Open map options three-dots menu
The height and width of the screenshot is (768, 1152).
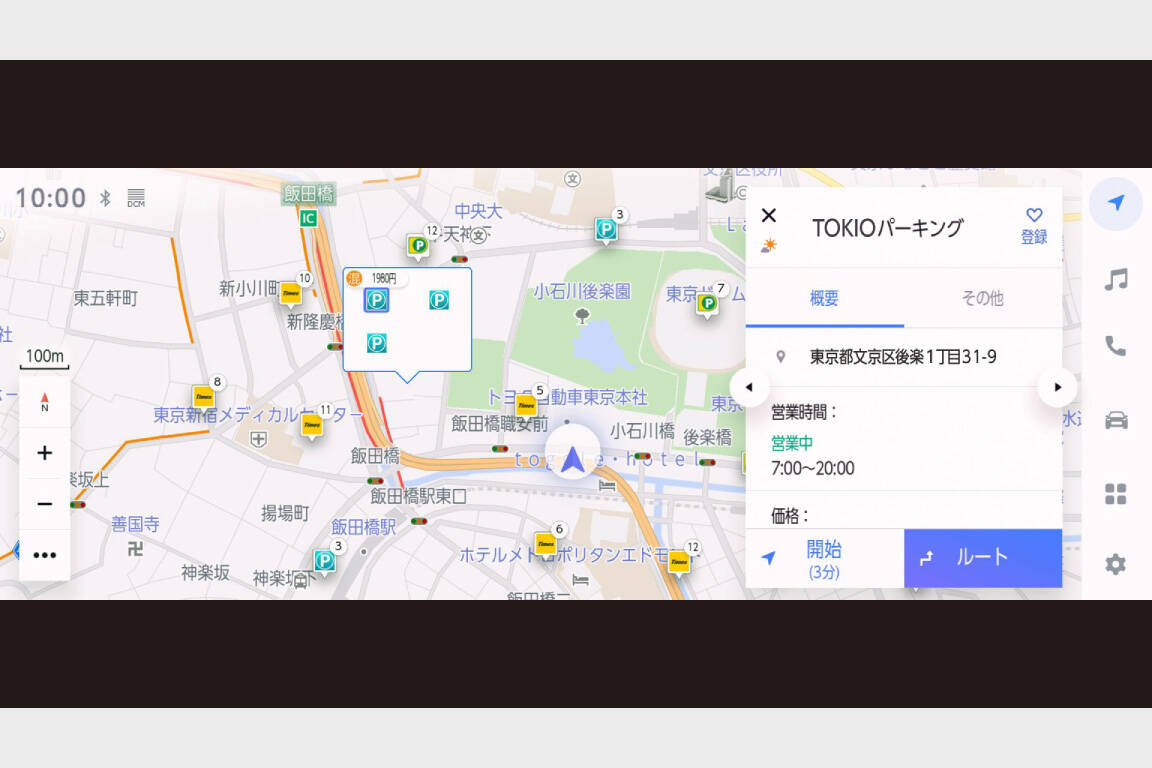pyautogui.click(x=45, y=555)
